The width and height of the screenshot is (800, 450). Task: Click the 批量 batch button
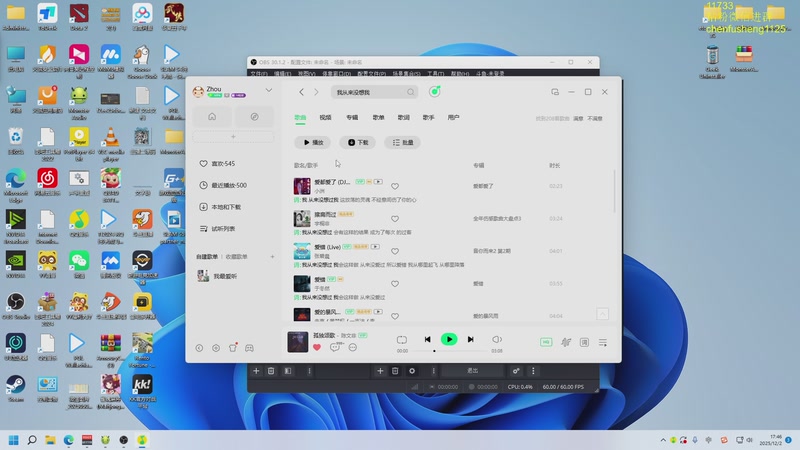click(403, 142)
